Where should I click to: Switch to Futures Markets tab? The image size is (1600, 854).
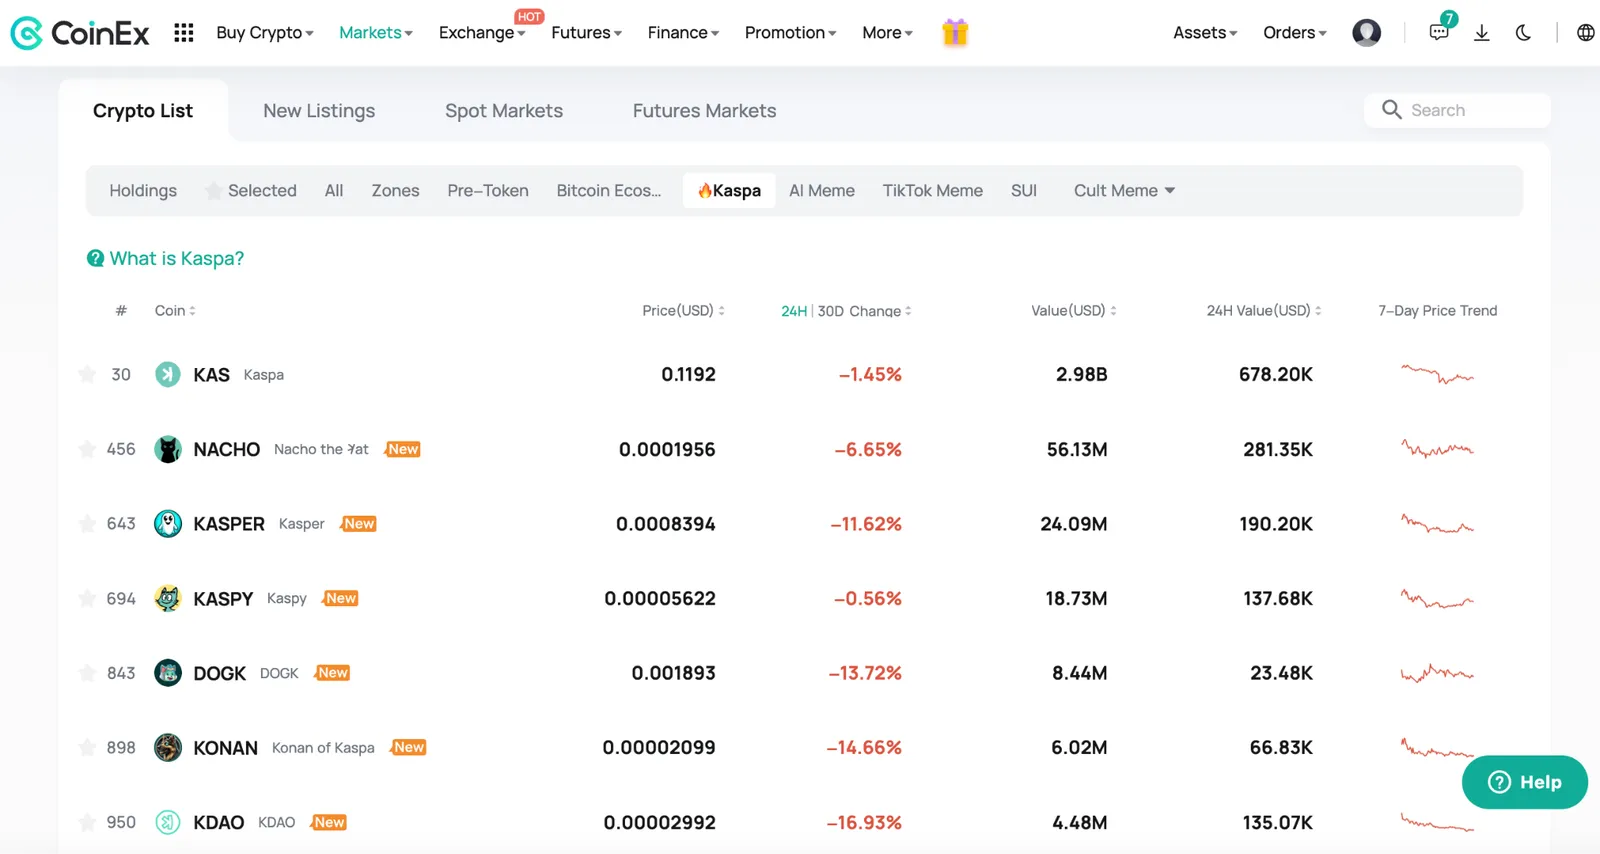(x=704, y=111)
